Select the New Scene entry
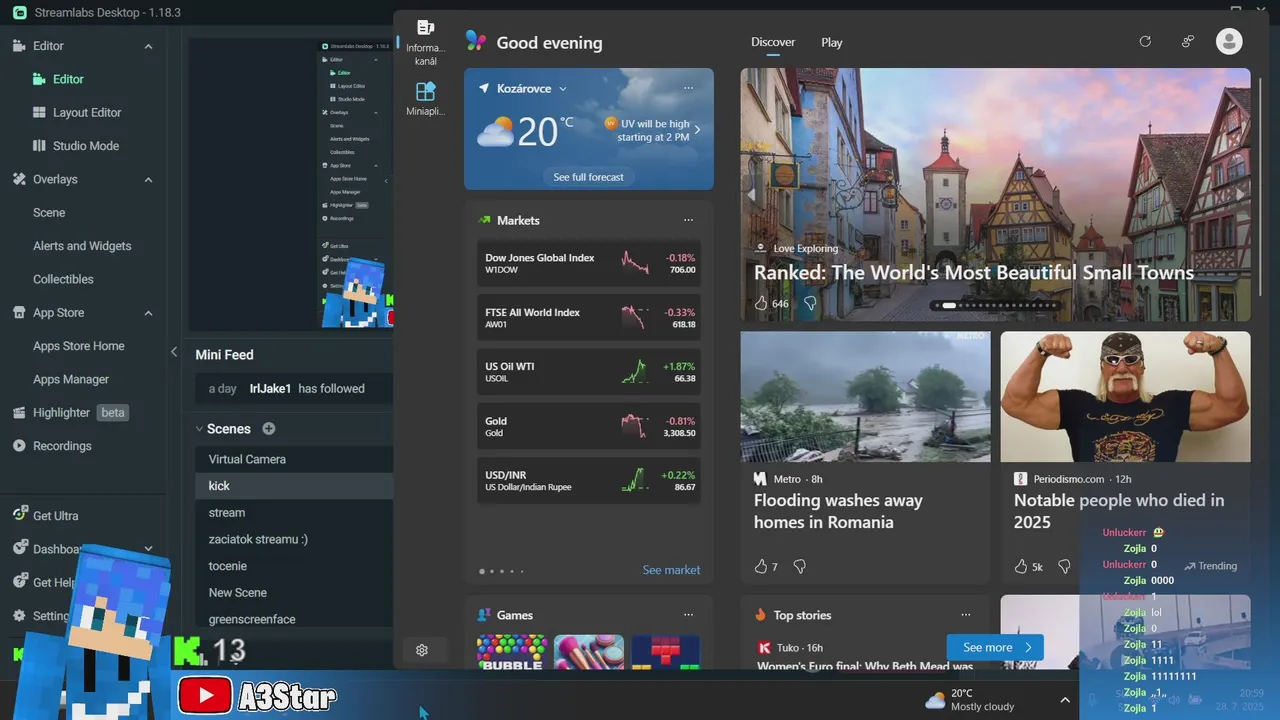Screen dimensions: 1280x720 (293, 593)
